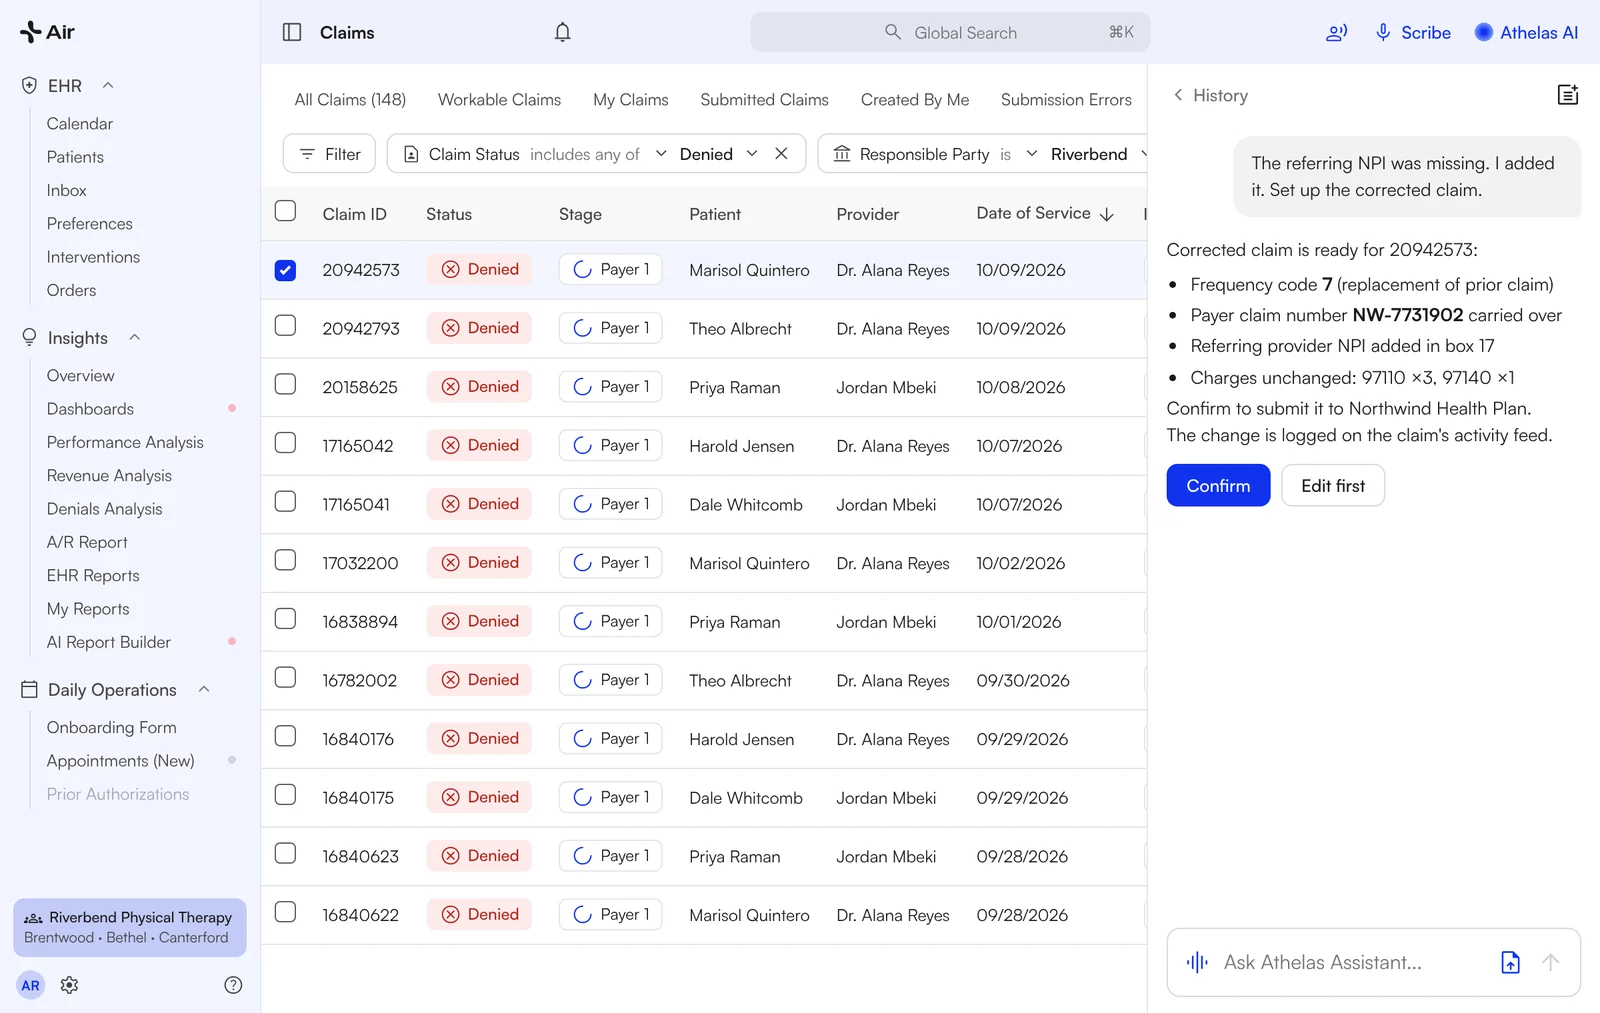Check the box for claim 17165042
Viewport: 1600px width, 1013px height.
pos(285,443)
